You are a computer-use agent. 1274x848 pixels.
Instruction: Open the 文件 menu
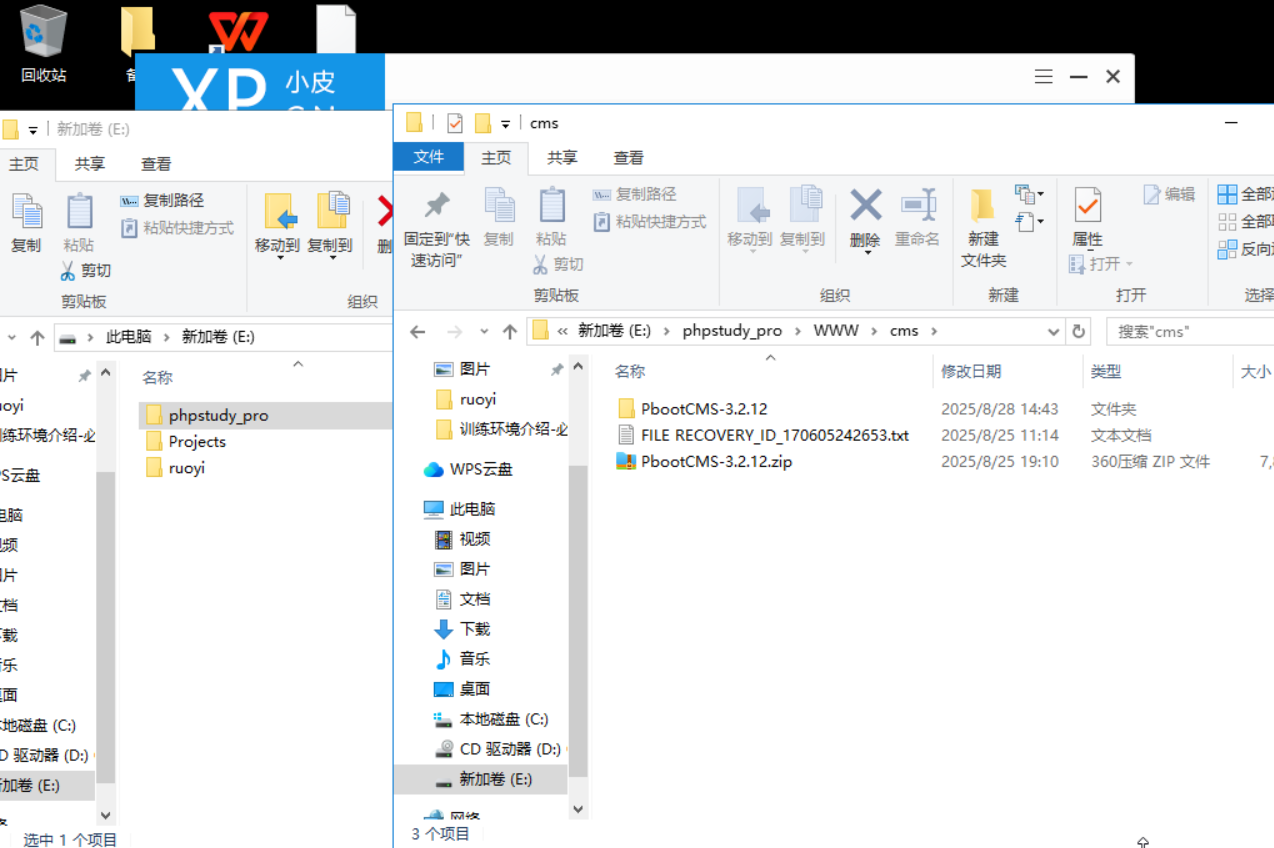[x=428, y=157]
